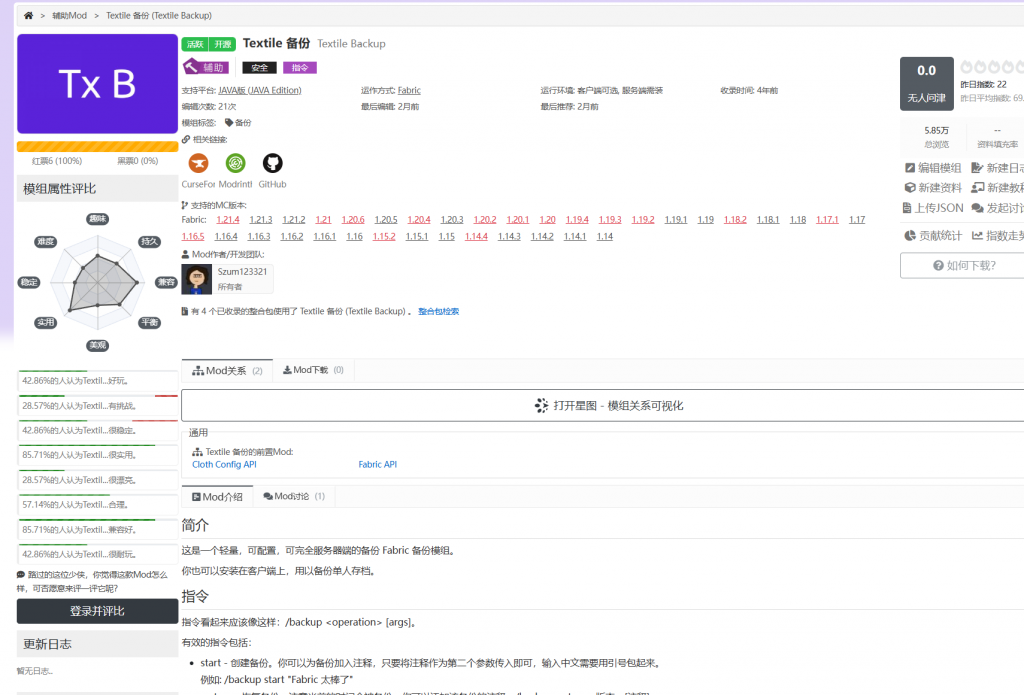Select Fabric version 1.21.4

228,220
